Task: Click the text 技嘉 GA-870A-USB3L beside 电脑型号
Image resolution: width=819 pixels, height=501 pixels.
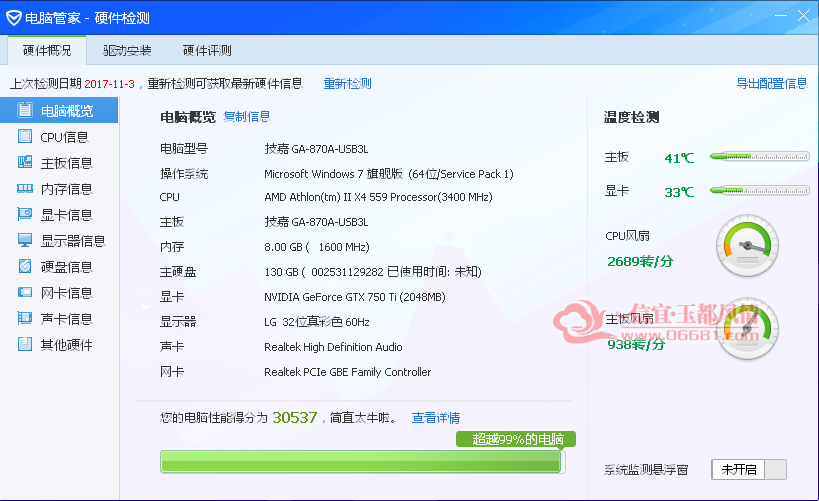Action: click(x=316, y=149)
